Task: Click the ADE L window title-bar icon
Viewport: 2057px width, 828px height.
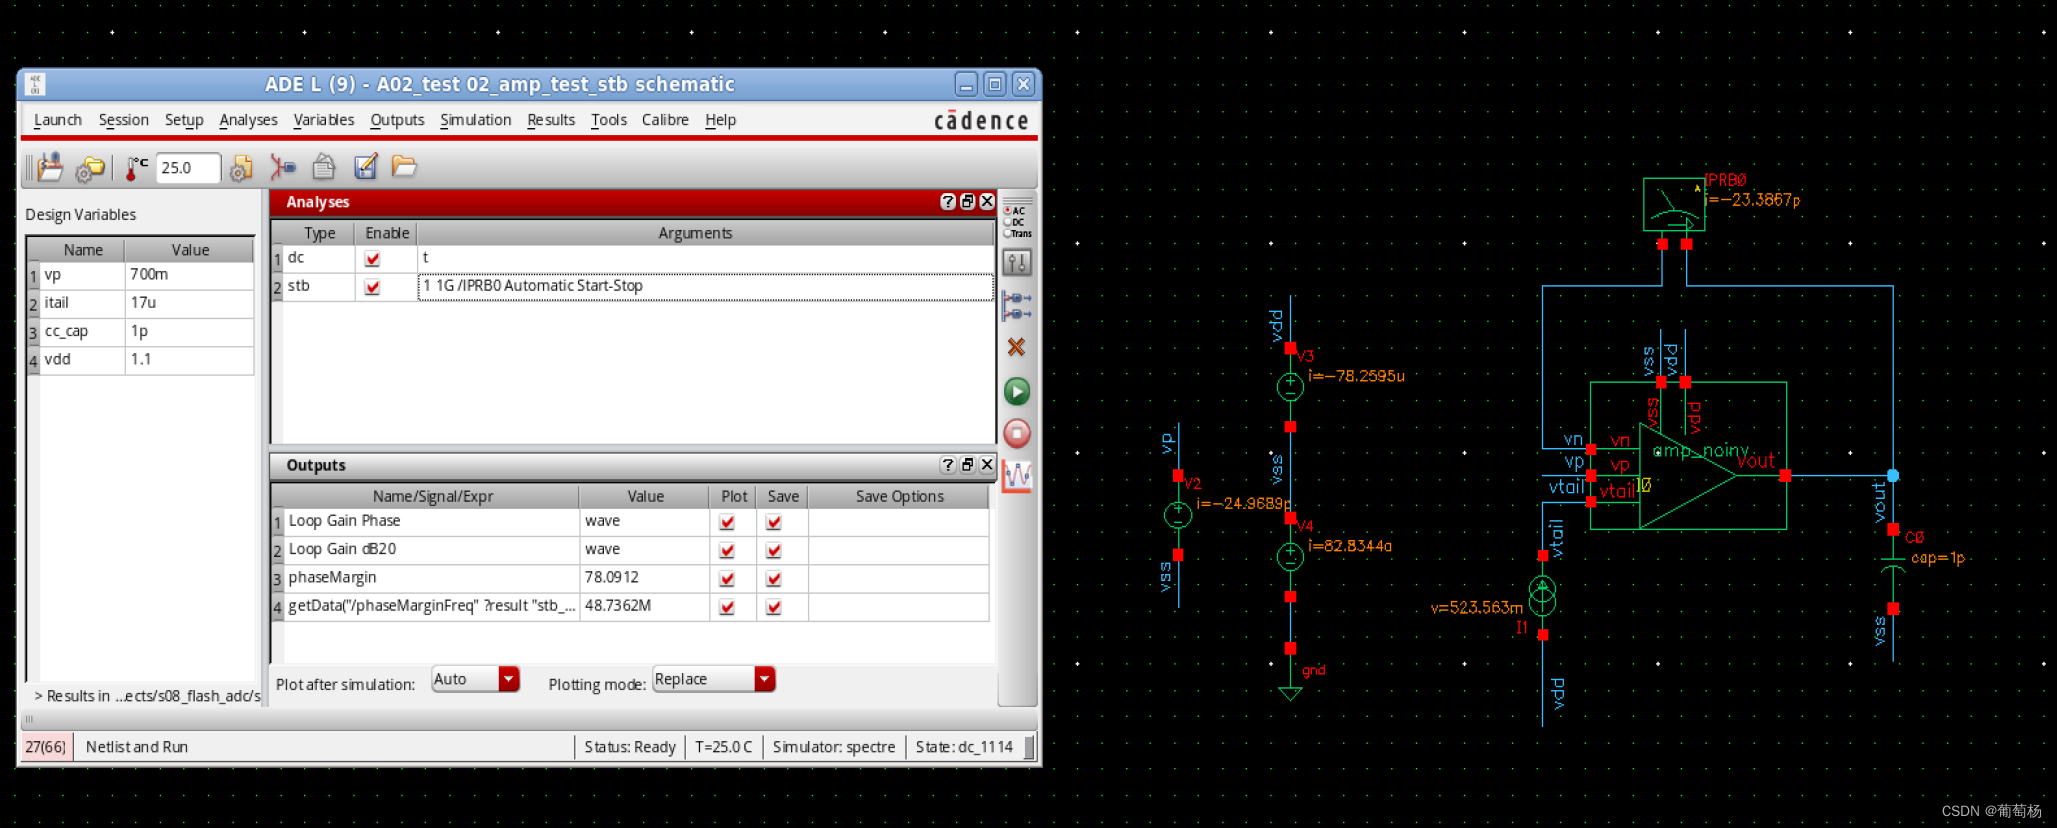Action: 35,84
